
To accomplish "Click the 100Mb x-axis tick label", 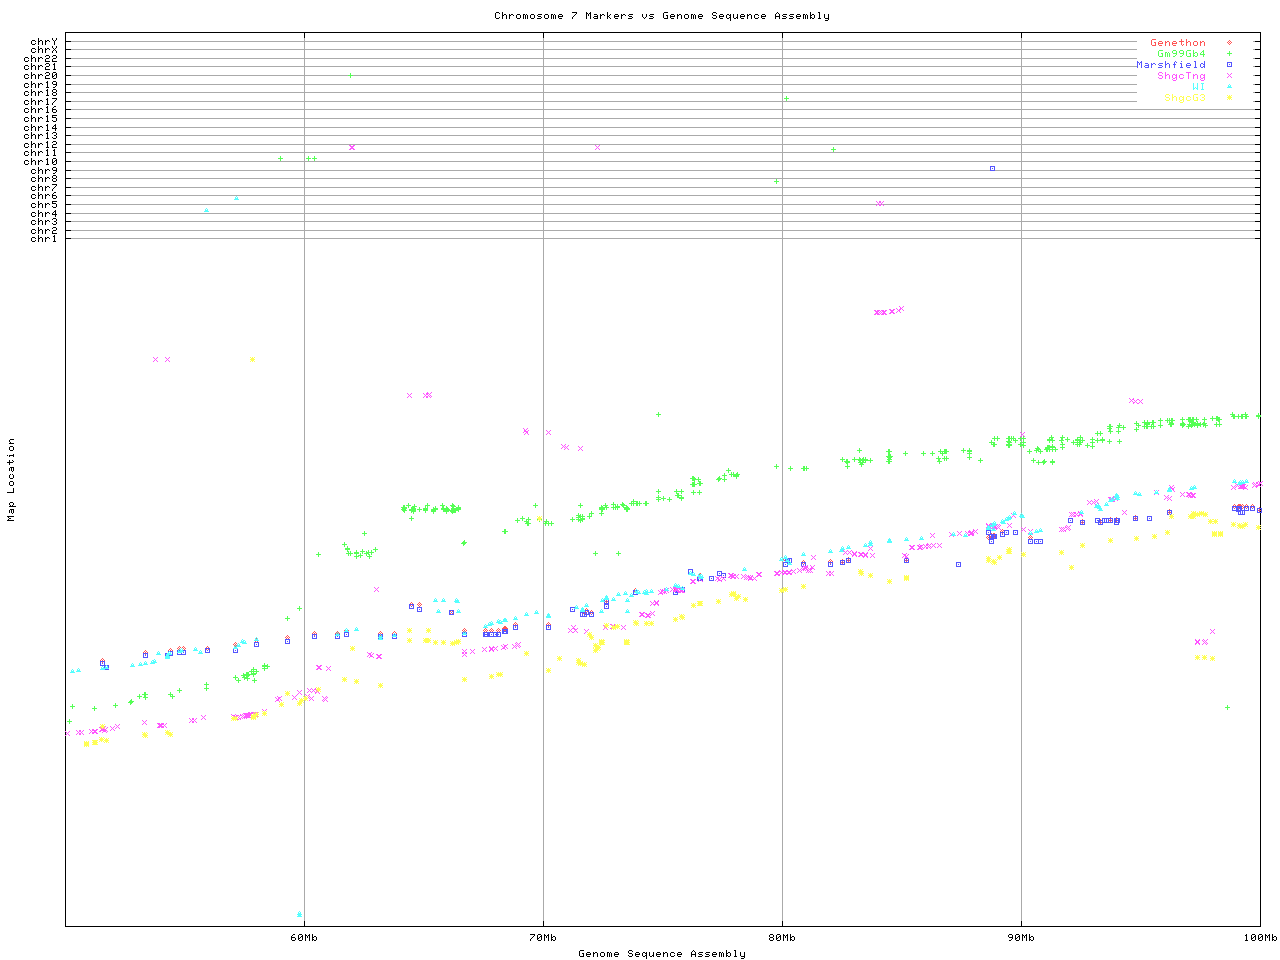I will coord(1259,938).
